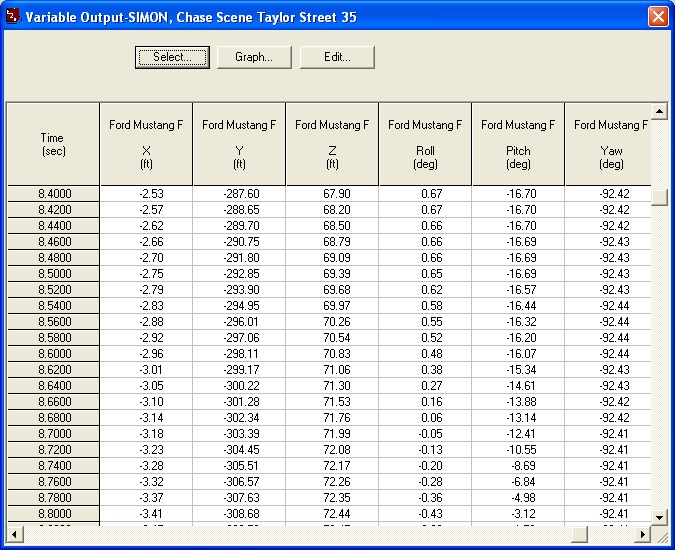Select the 8.4000 time row header
This screenshot has height=550, width=675.
(53, 194)
